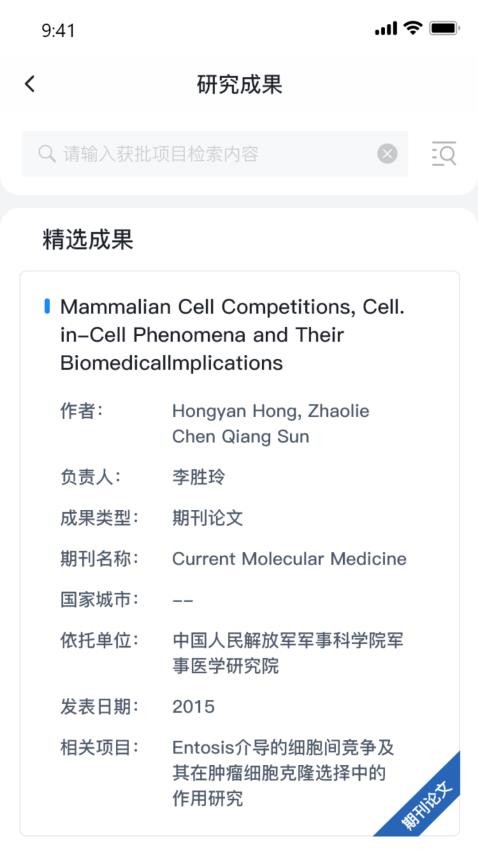This screenshot has height=850, width=478.
Task: Tap the cellular signal icon
Action: coord(386,28)
